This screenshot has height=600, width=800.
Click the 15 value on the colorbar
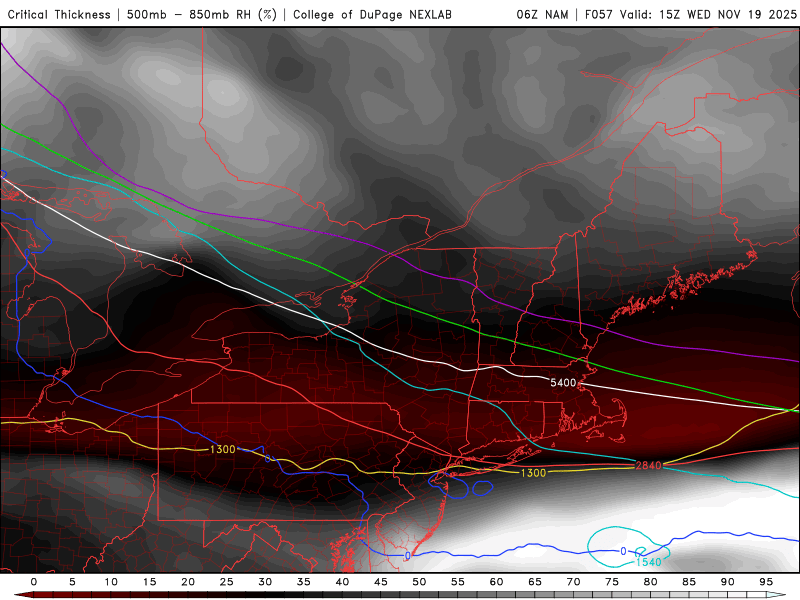click(x=149, y=582)
